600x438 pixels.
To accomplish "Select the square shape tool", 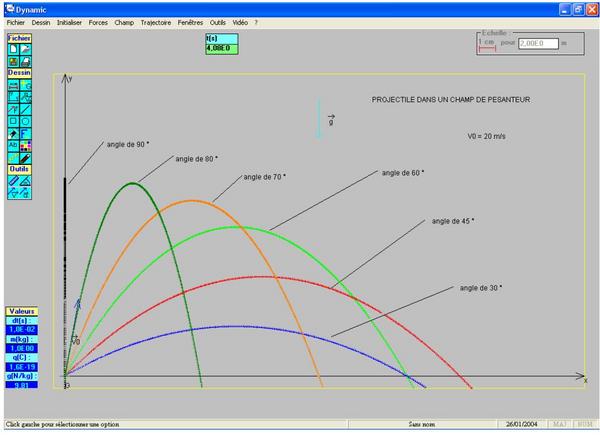I will (13, 122).
